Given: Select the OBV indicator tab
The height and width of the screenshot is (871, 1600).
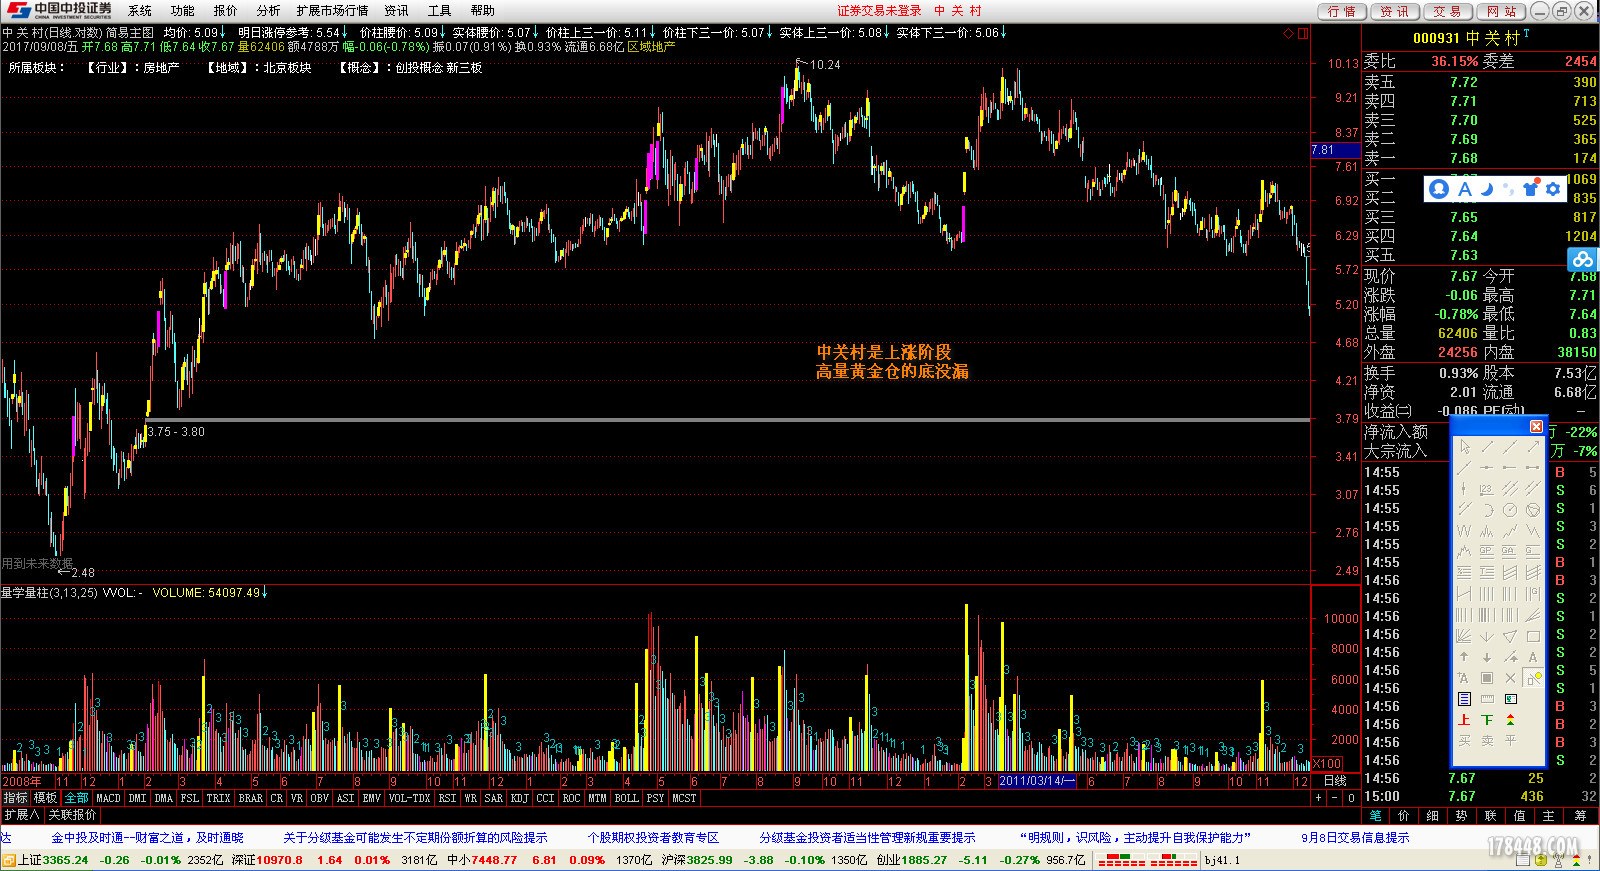Looking at the screenshot, I should (319, 798).
